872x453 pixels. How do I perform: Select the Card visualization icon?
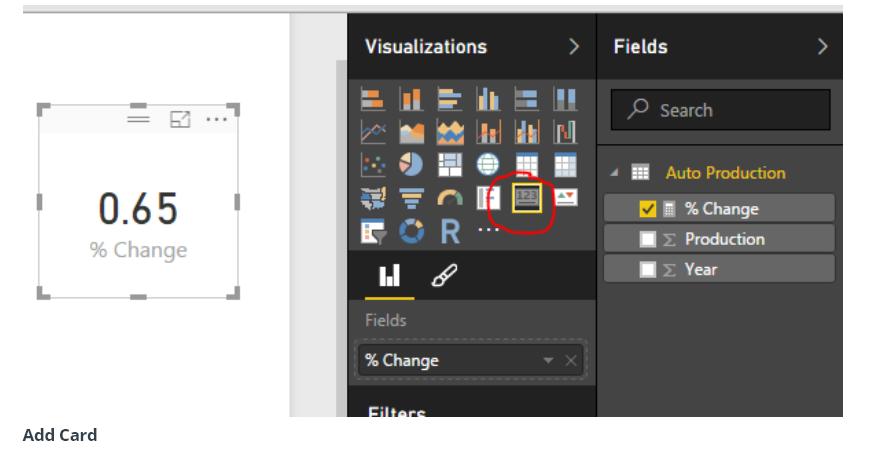[527, 198]
